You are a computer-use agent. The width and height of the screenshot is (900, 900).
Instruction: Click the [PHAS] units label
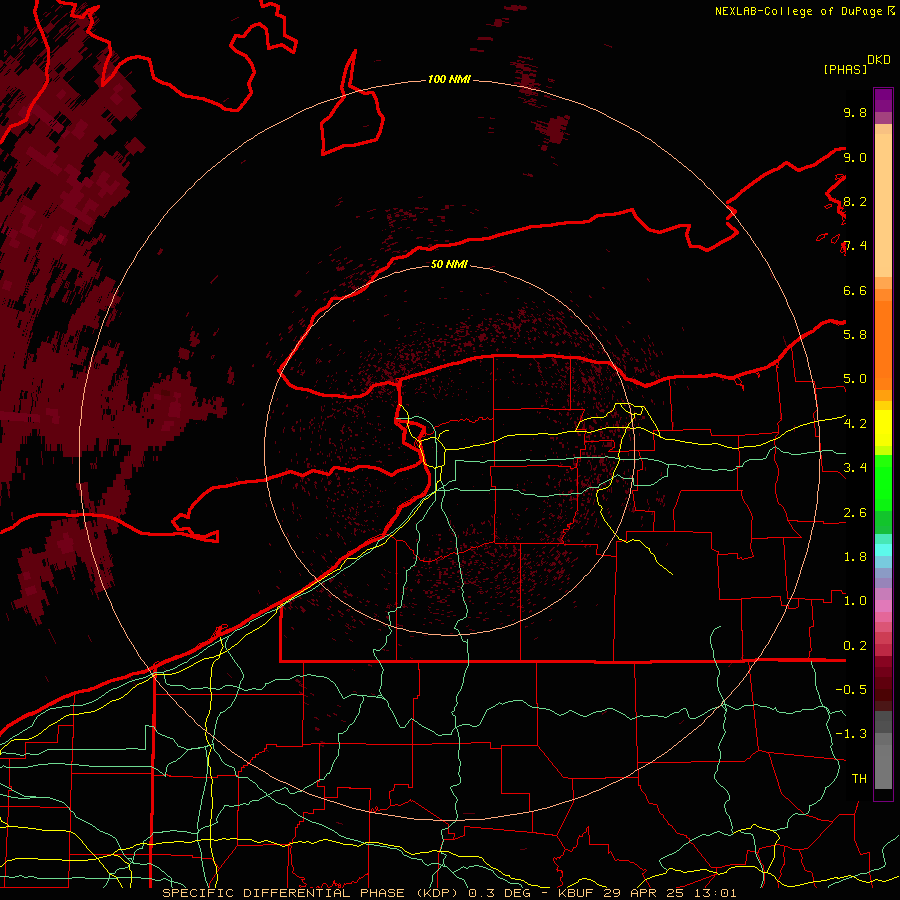pos(845,69)
